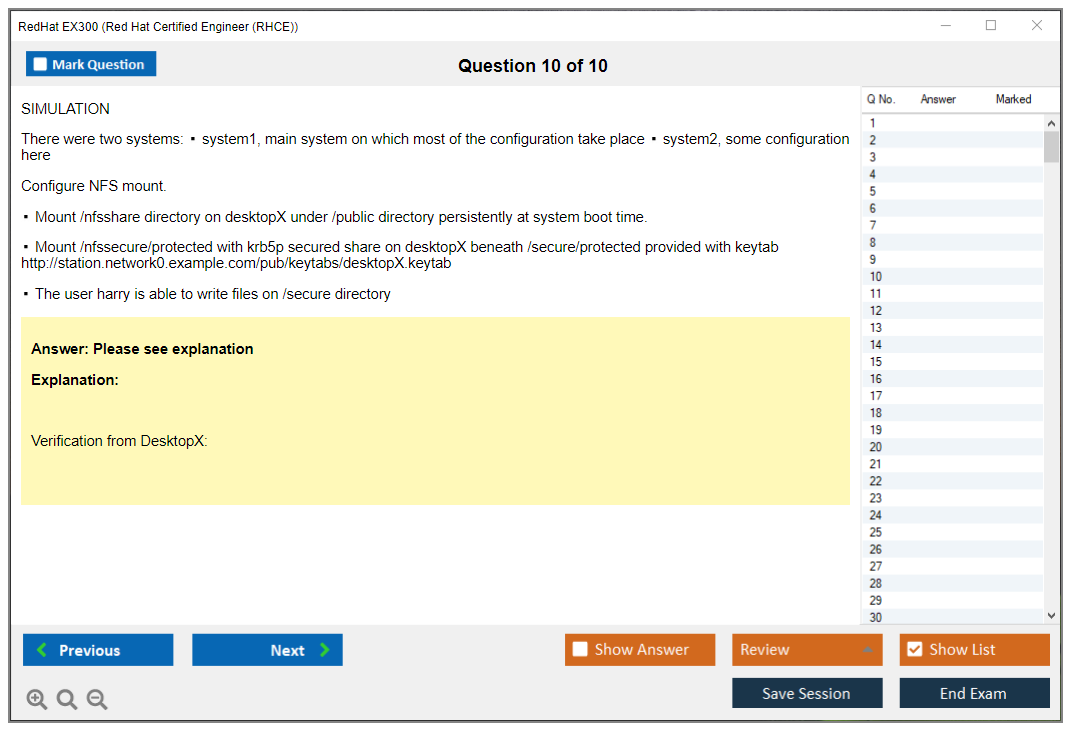Screen dimensions: 1075x735
Task: Click the zoom in magnifier icon
Action: coord(37,700)
